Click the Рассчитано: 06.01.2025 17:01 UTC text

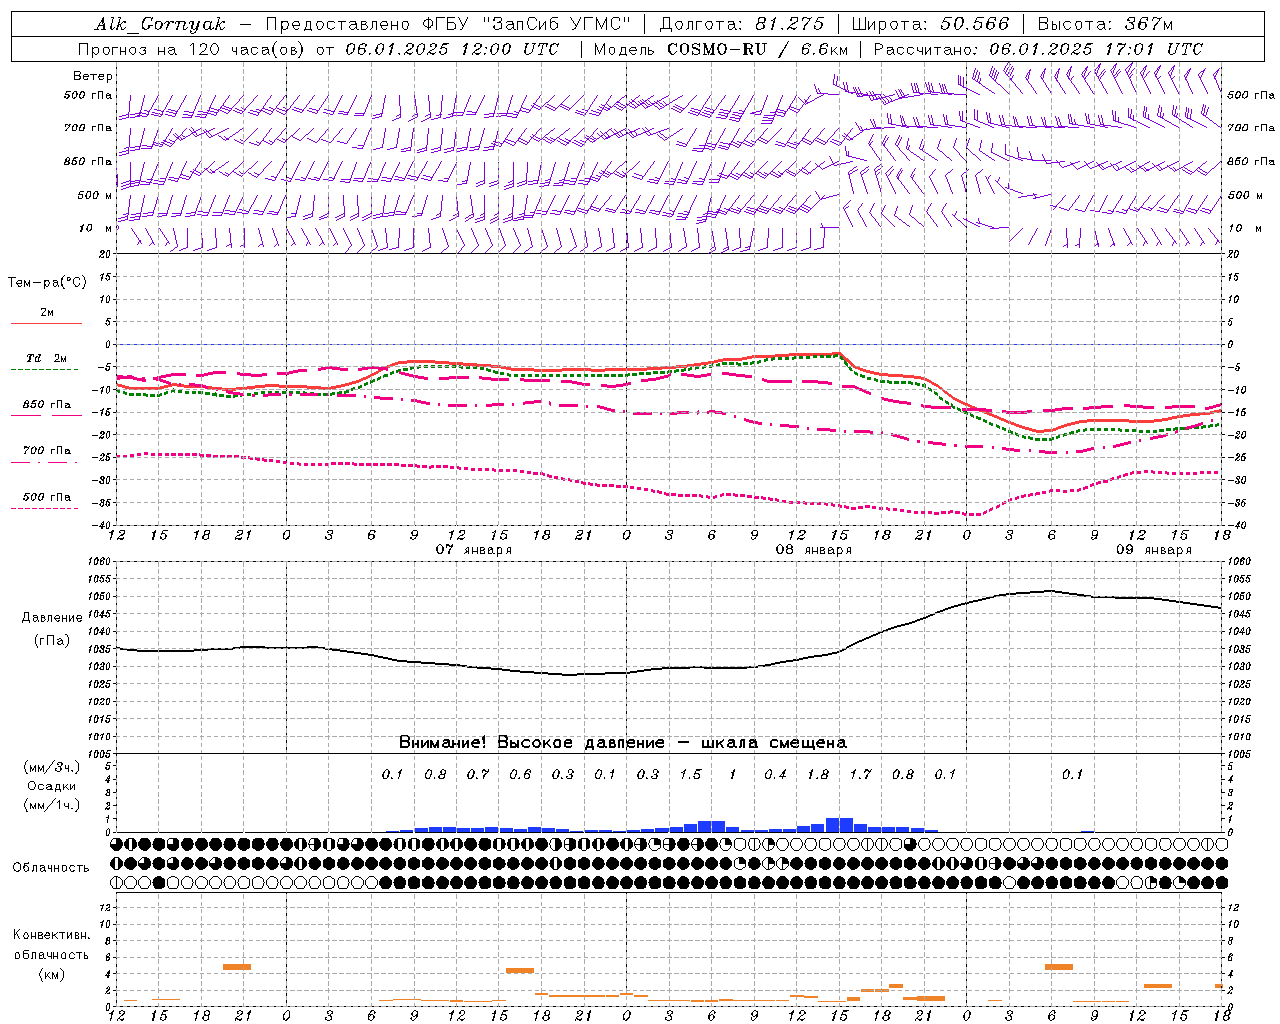(x=1038, y=49)
